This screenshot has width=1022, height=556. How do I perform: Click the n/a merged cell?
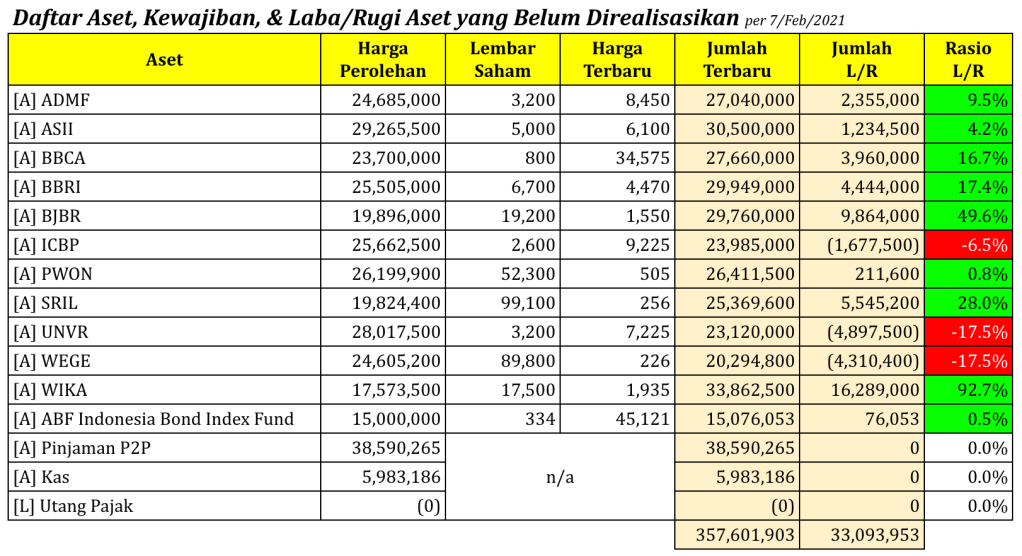click(x=560, y=477)
